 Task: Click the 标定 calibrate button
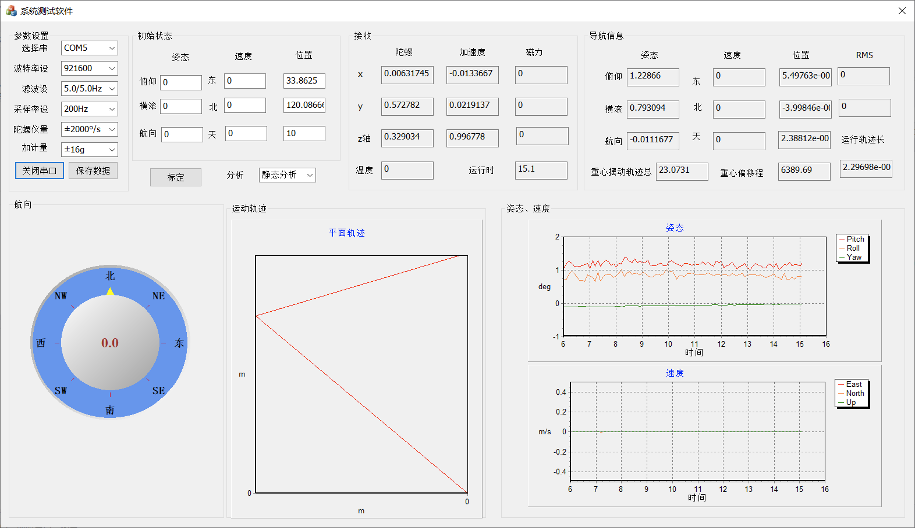(x=176, y=177)
